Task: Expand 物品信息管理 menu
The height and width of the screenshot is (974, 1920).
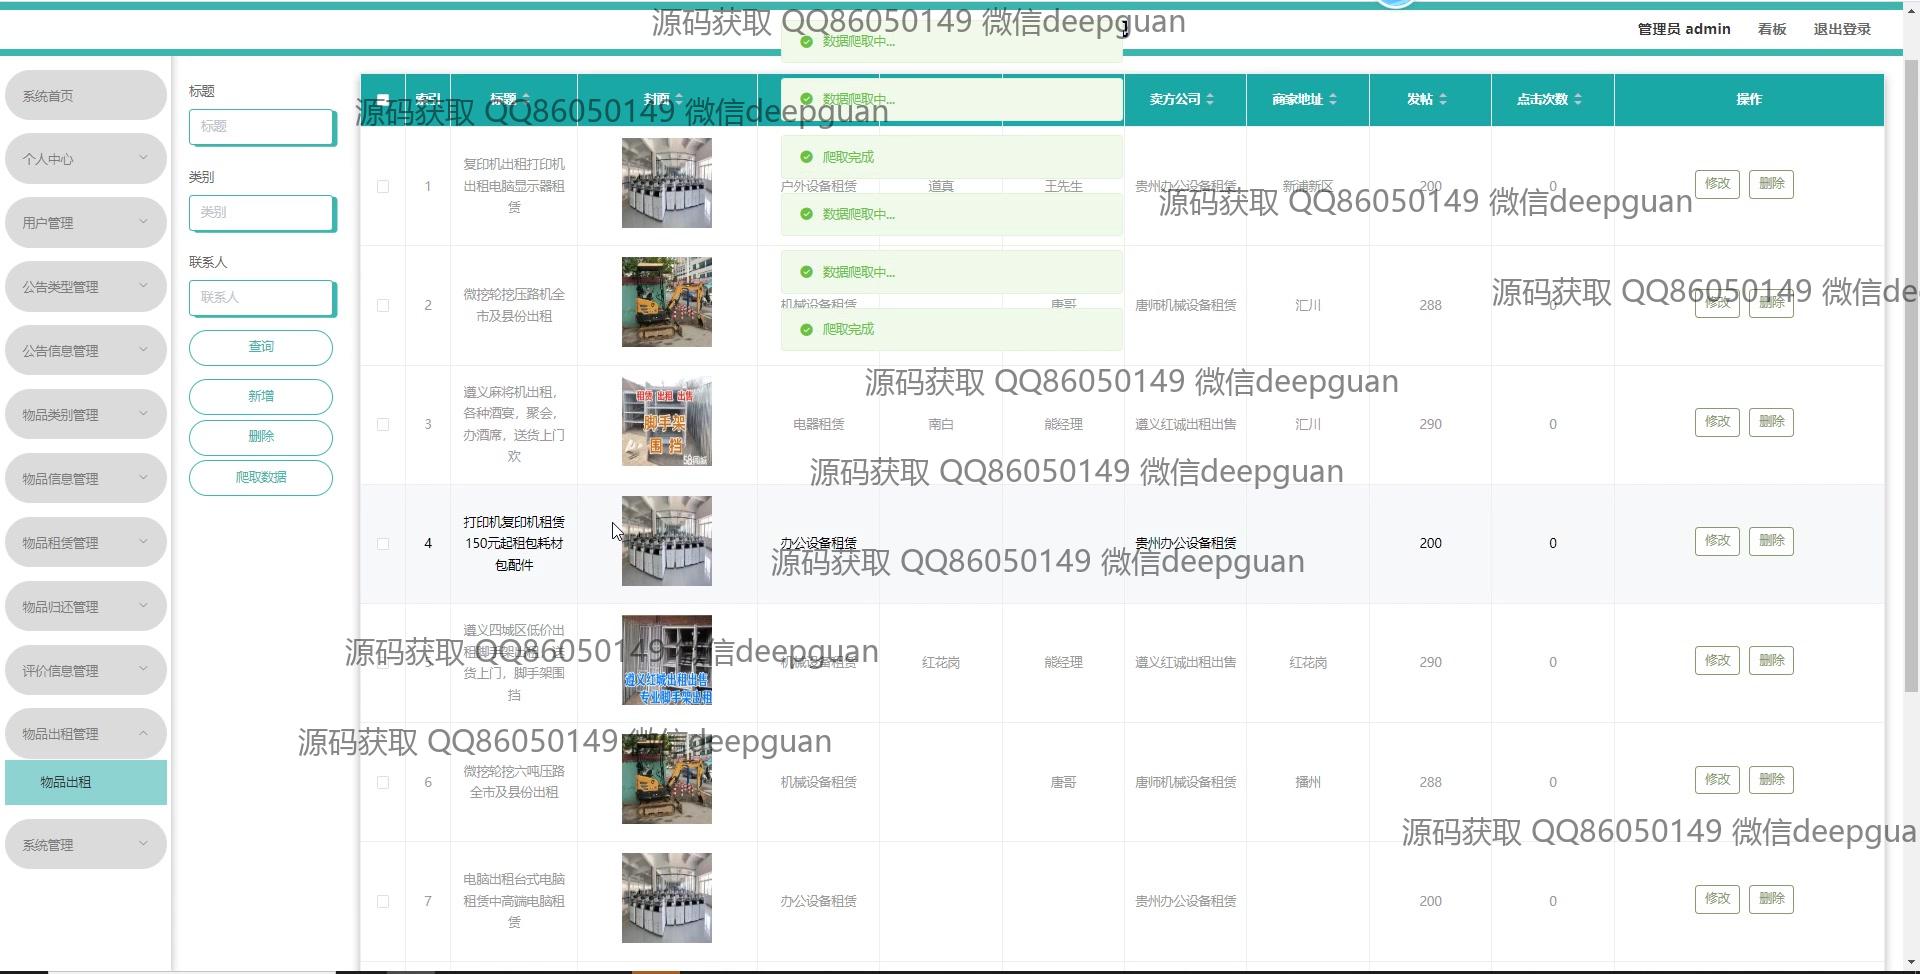Action: click(85, 478)
